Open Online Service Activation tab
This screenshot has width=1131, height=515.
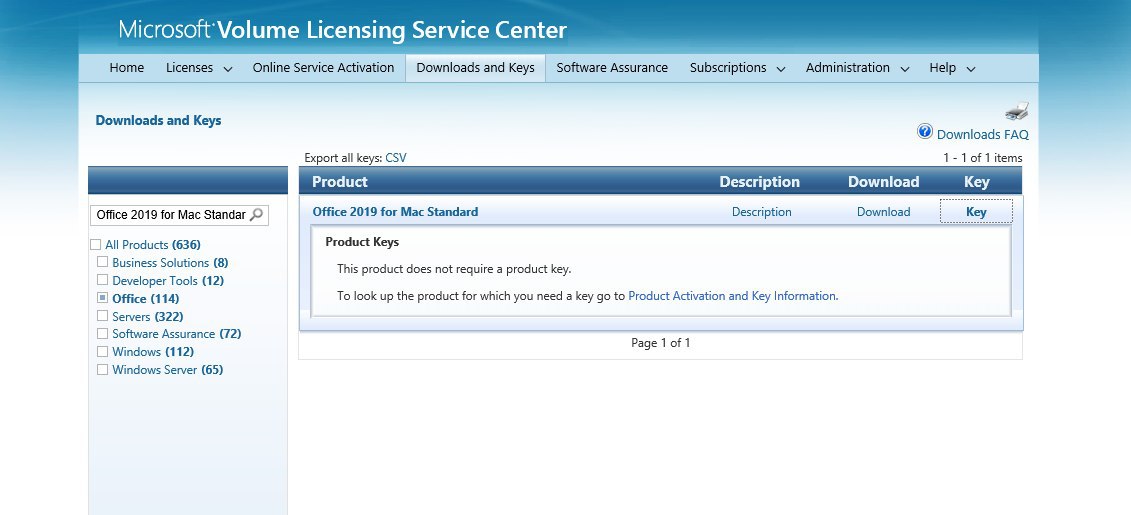(x=323, y=68)
